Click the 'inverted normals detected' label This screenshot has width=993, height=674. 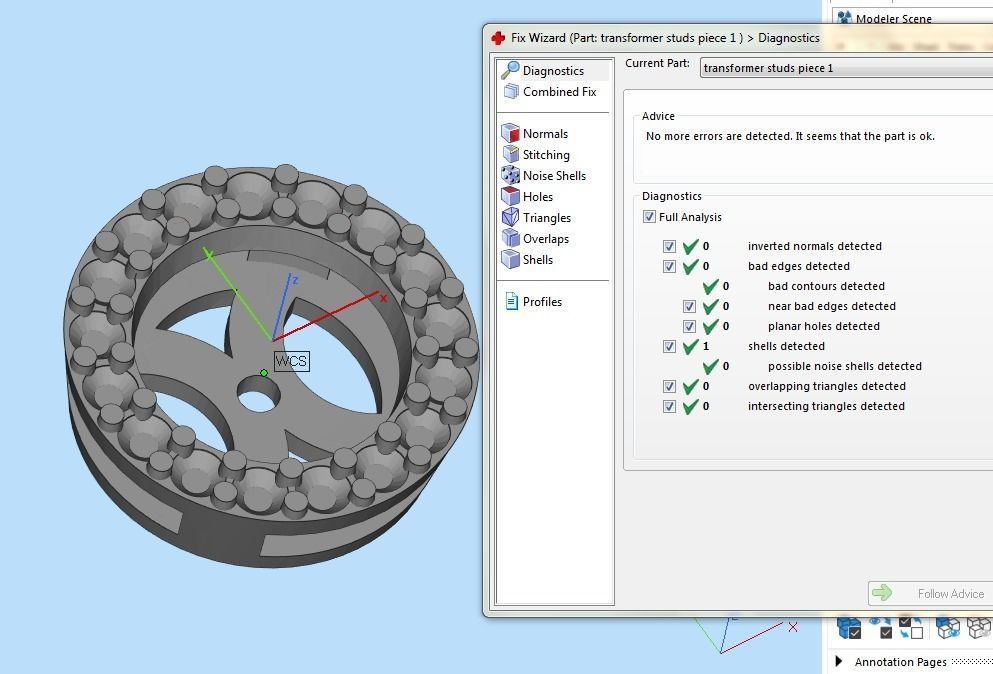tap(814, 246)
